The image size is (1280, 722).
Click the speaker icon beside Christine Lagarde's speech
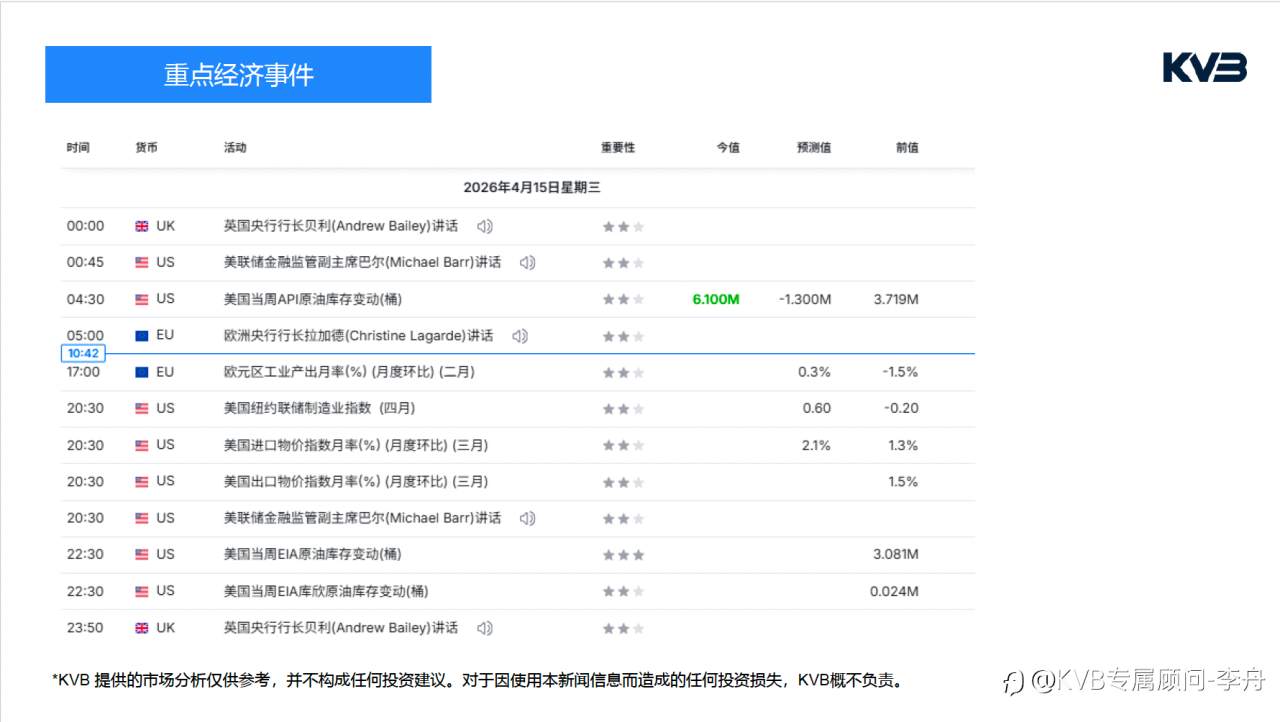click(x=518, y=335)
